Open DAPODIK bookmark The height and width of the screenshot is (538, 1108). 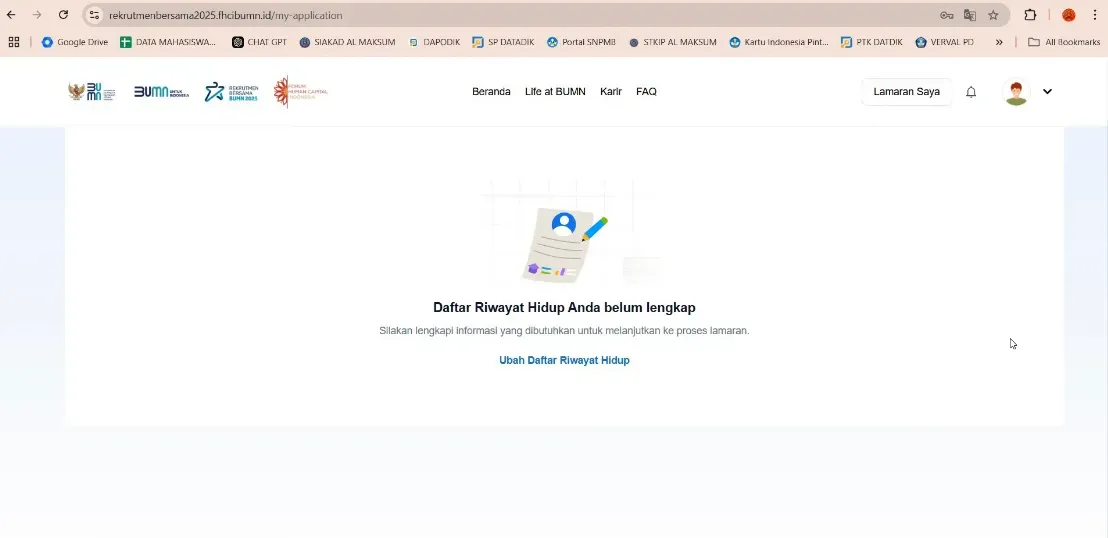click(x=434, y=42)
